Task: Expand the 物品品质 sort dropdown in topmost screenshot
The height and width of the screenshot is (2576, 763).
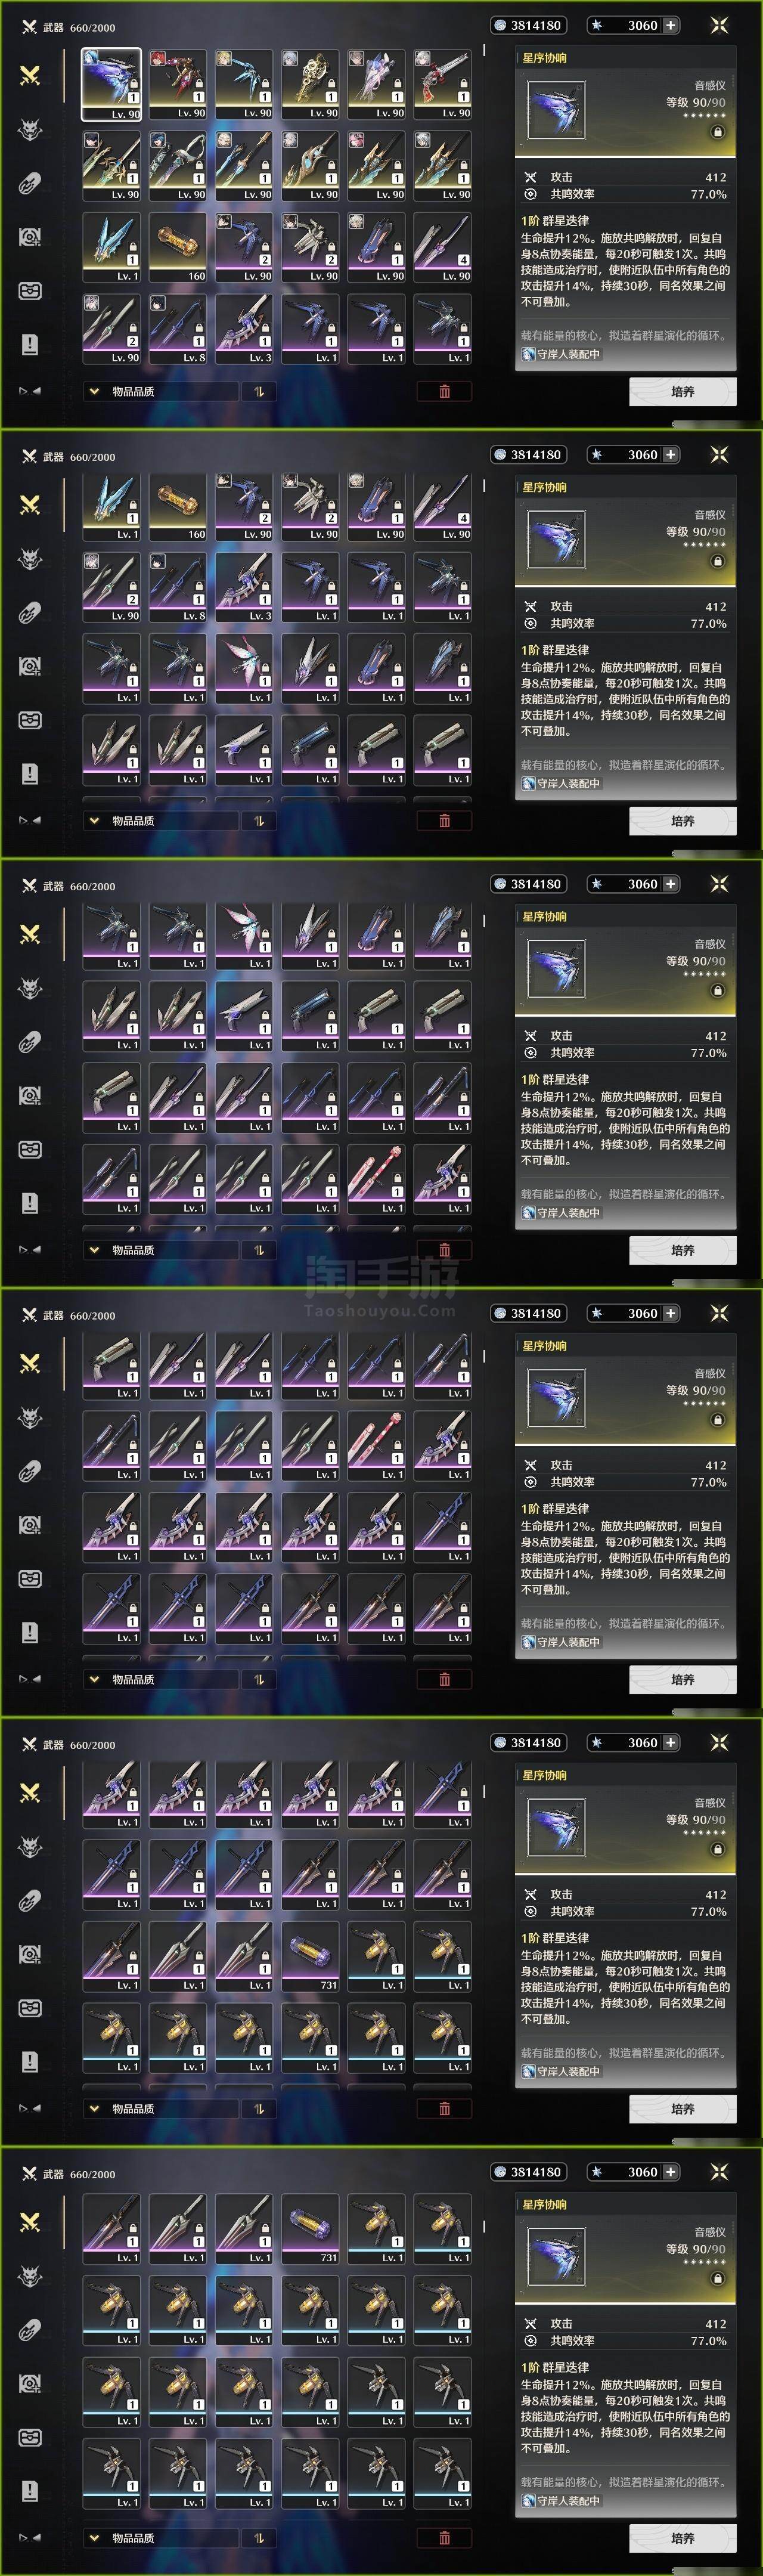Action: click(161, 391)
